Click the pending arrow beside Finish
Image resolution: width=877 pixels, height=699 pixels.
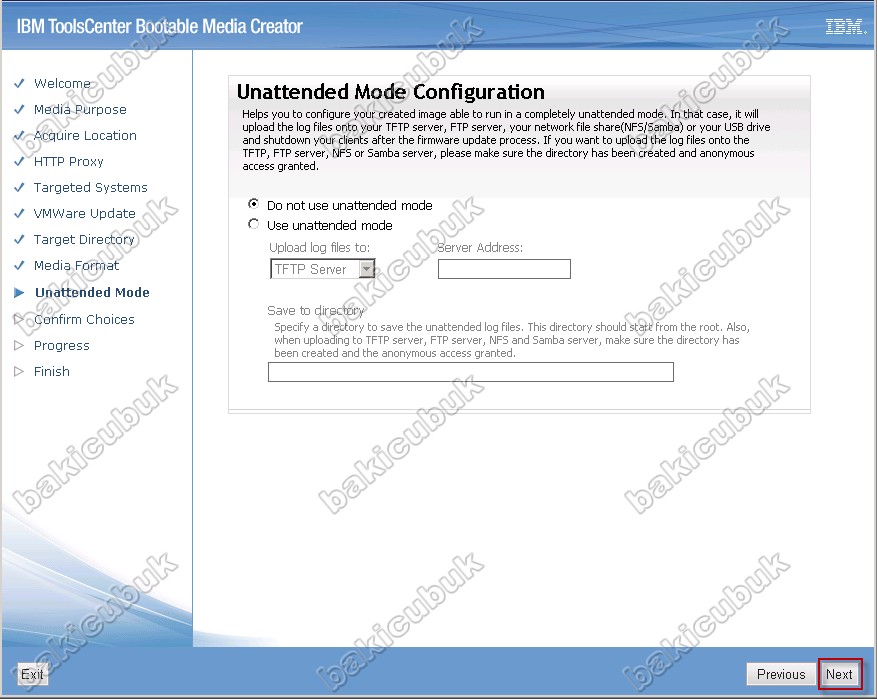click(19, 371)
